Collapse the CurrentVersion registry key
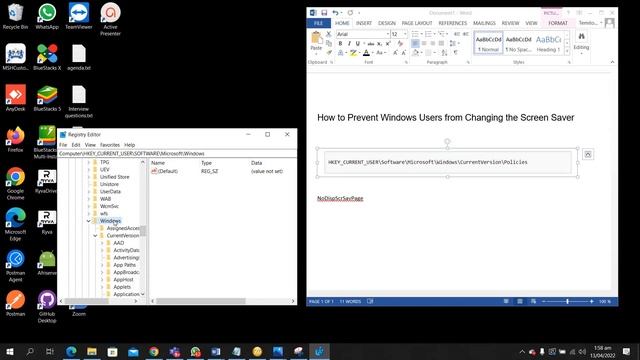 95,236
